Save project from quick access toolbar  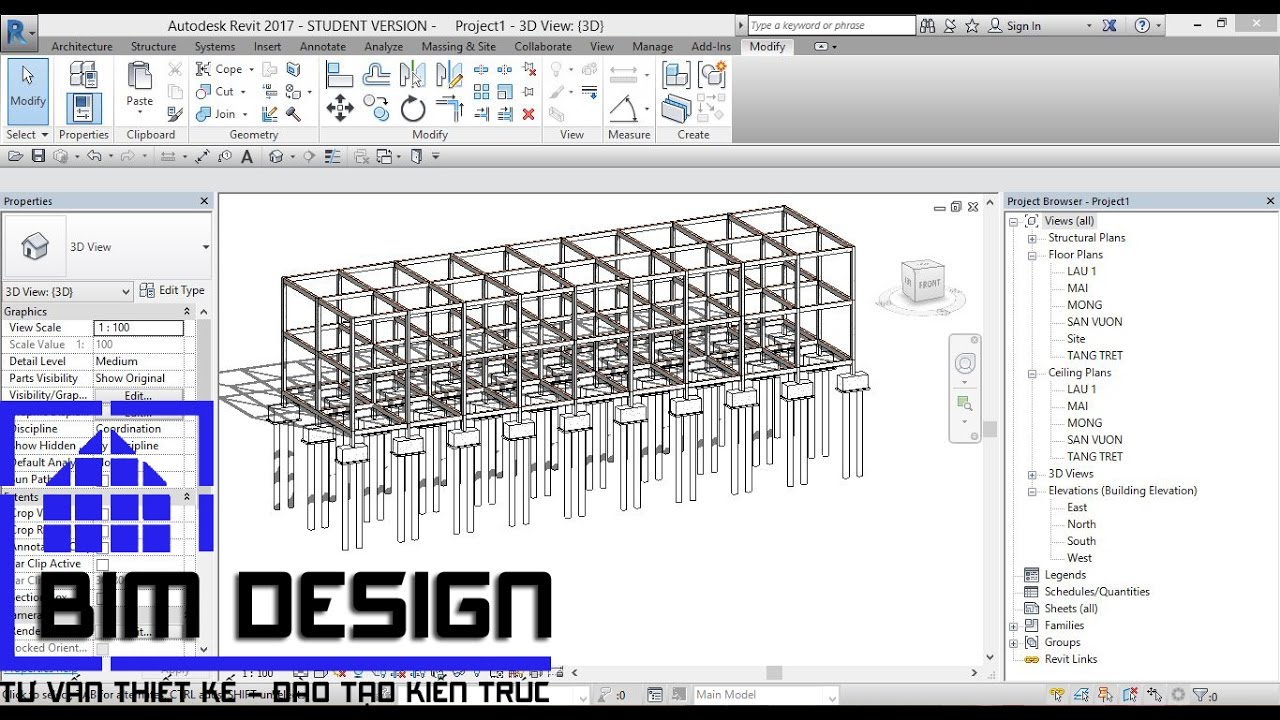point(38,156)
